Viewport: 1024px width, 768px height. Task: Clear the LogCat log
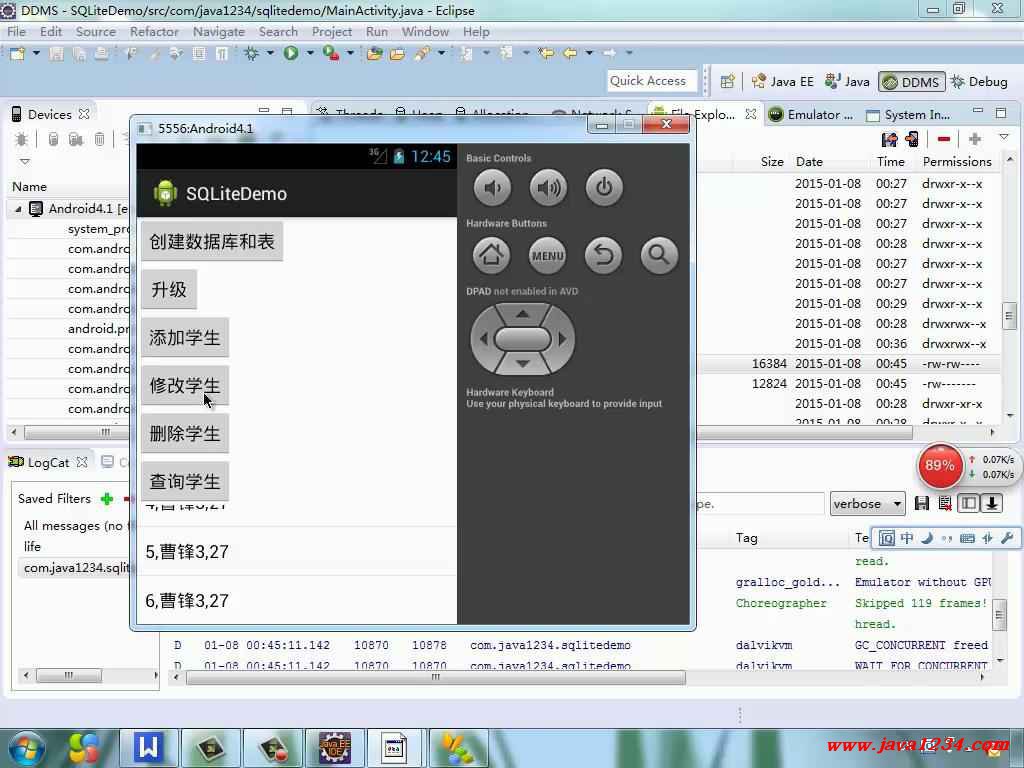(x=944, y=504)
